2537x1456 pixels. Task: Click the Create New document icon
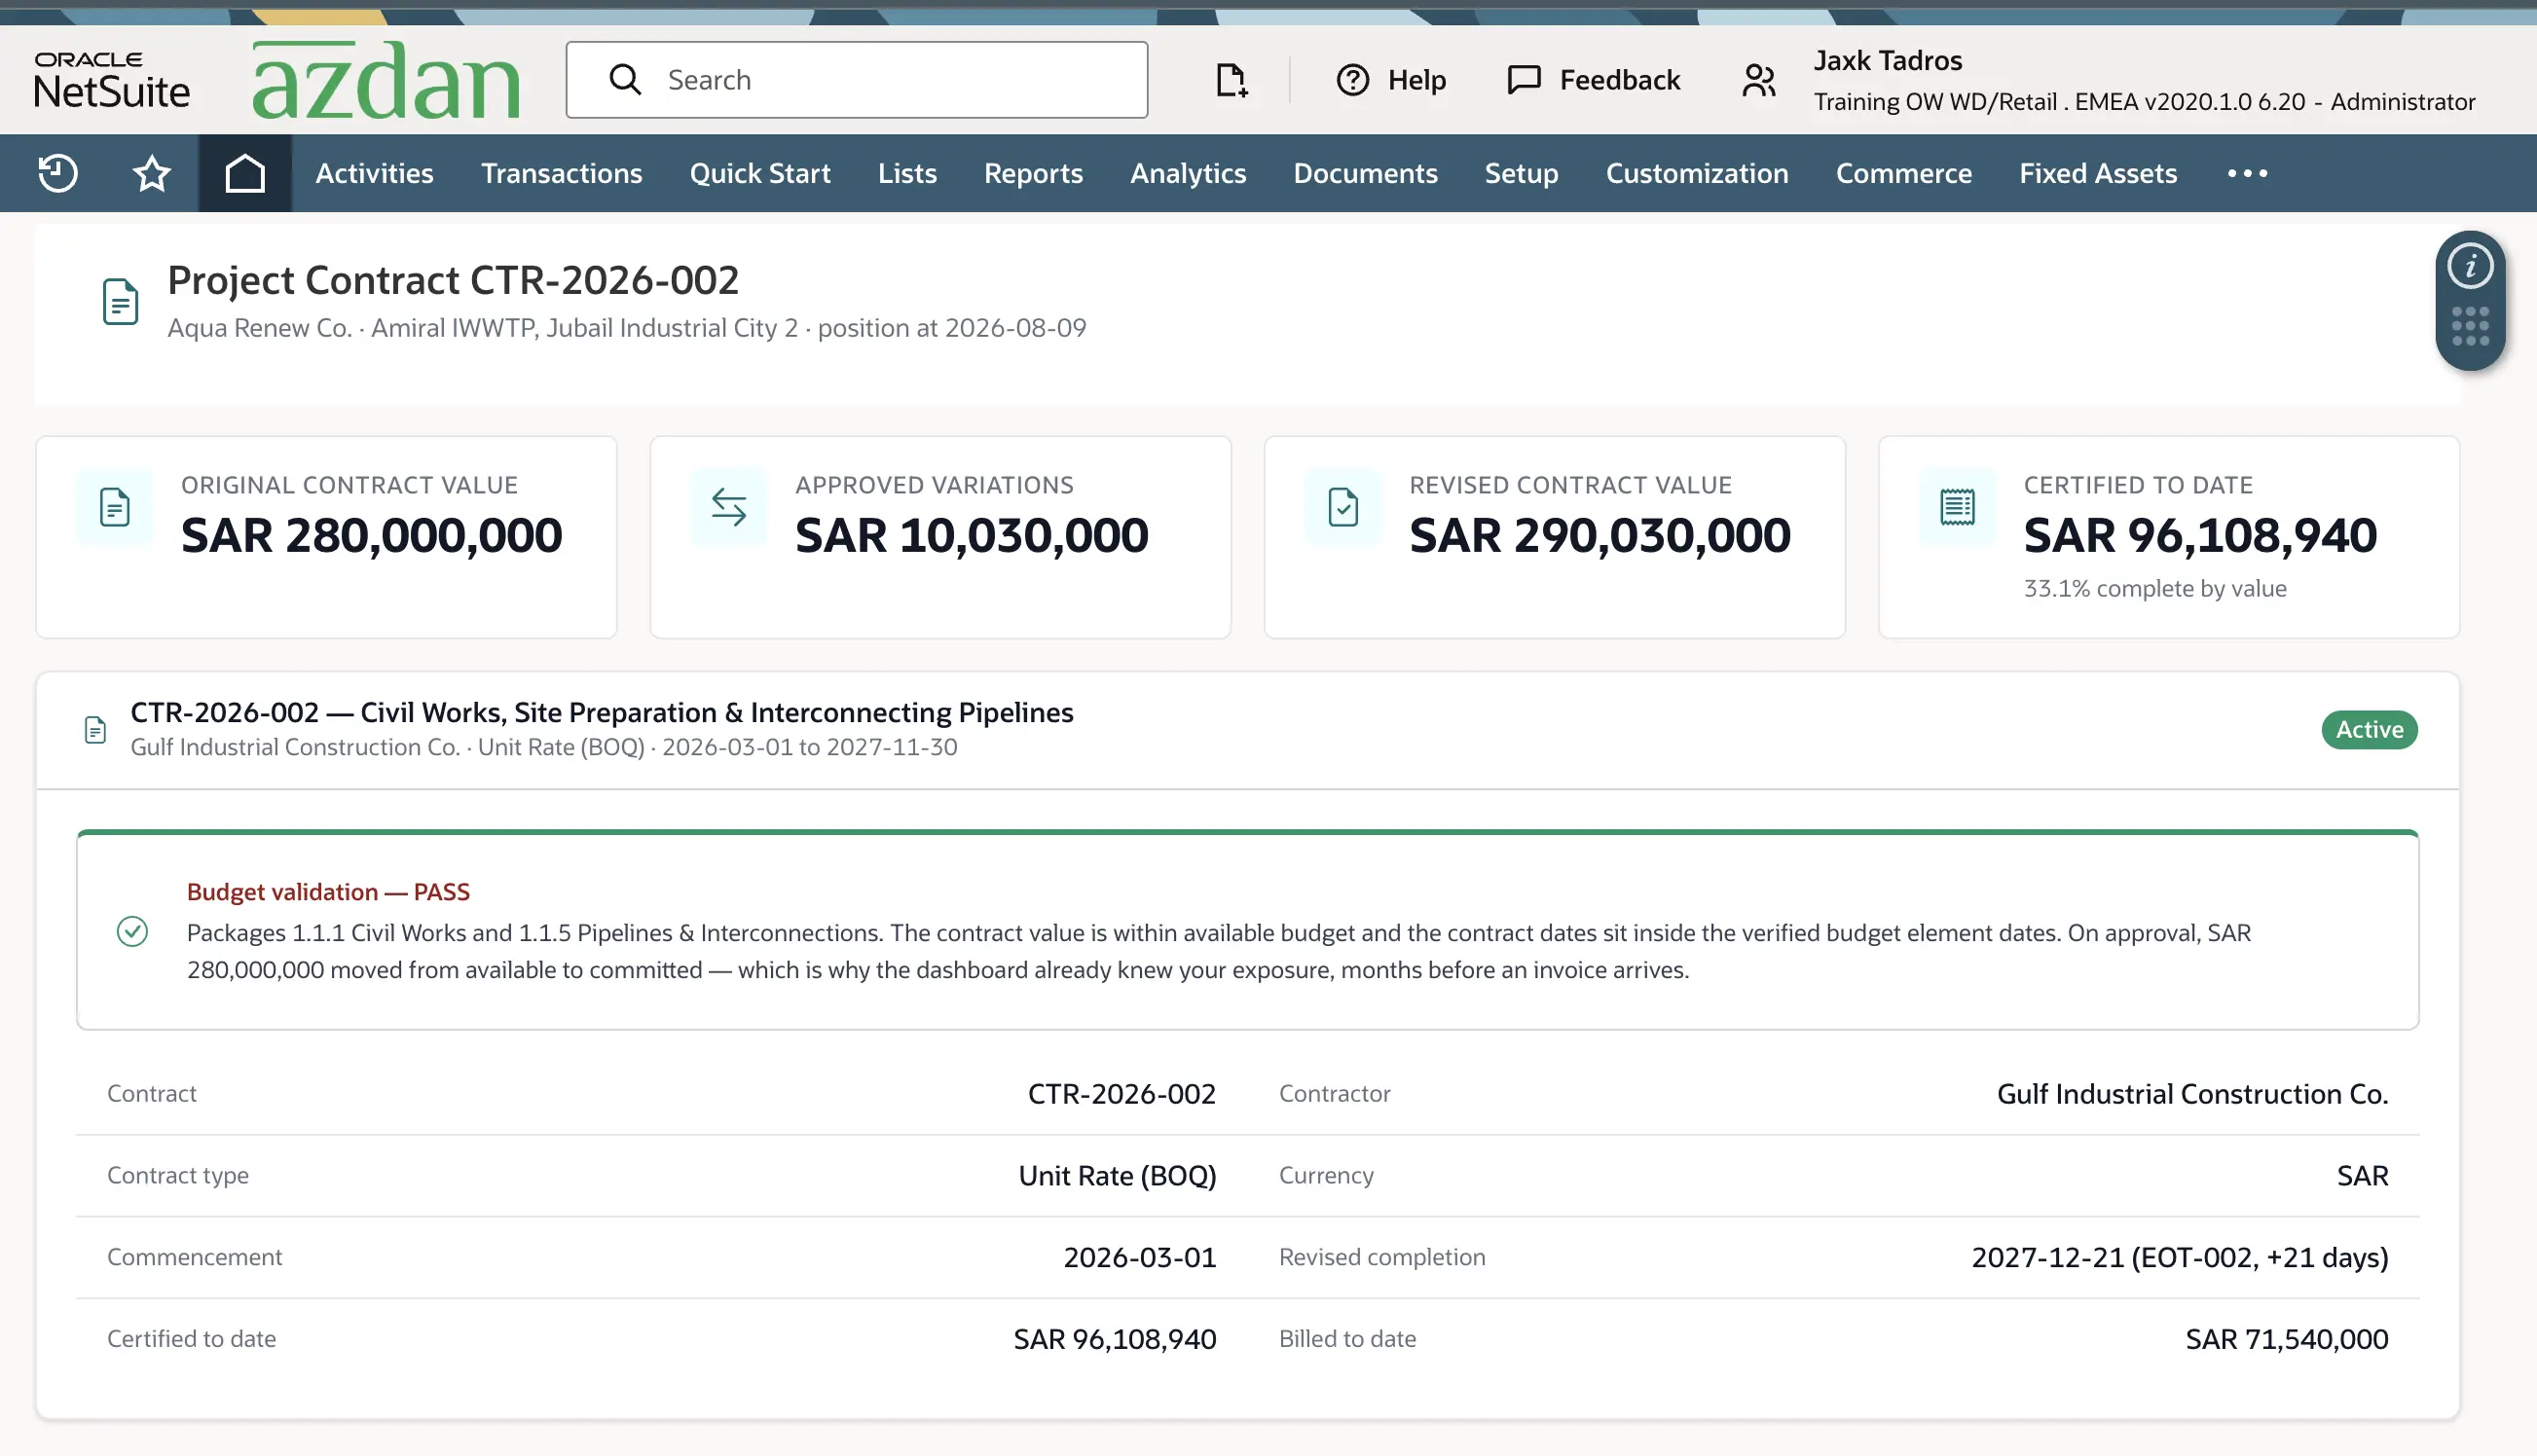tap(1231, 80)
